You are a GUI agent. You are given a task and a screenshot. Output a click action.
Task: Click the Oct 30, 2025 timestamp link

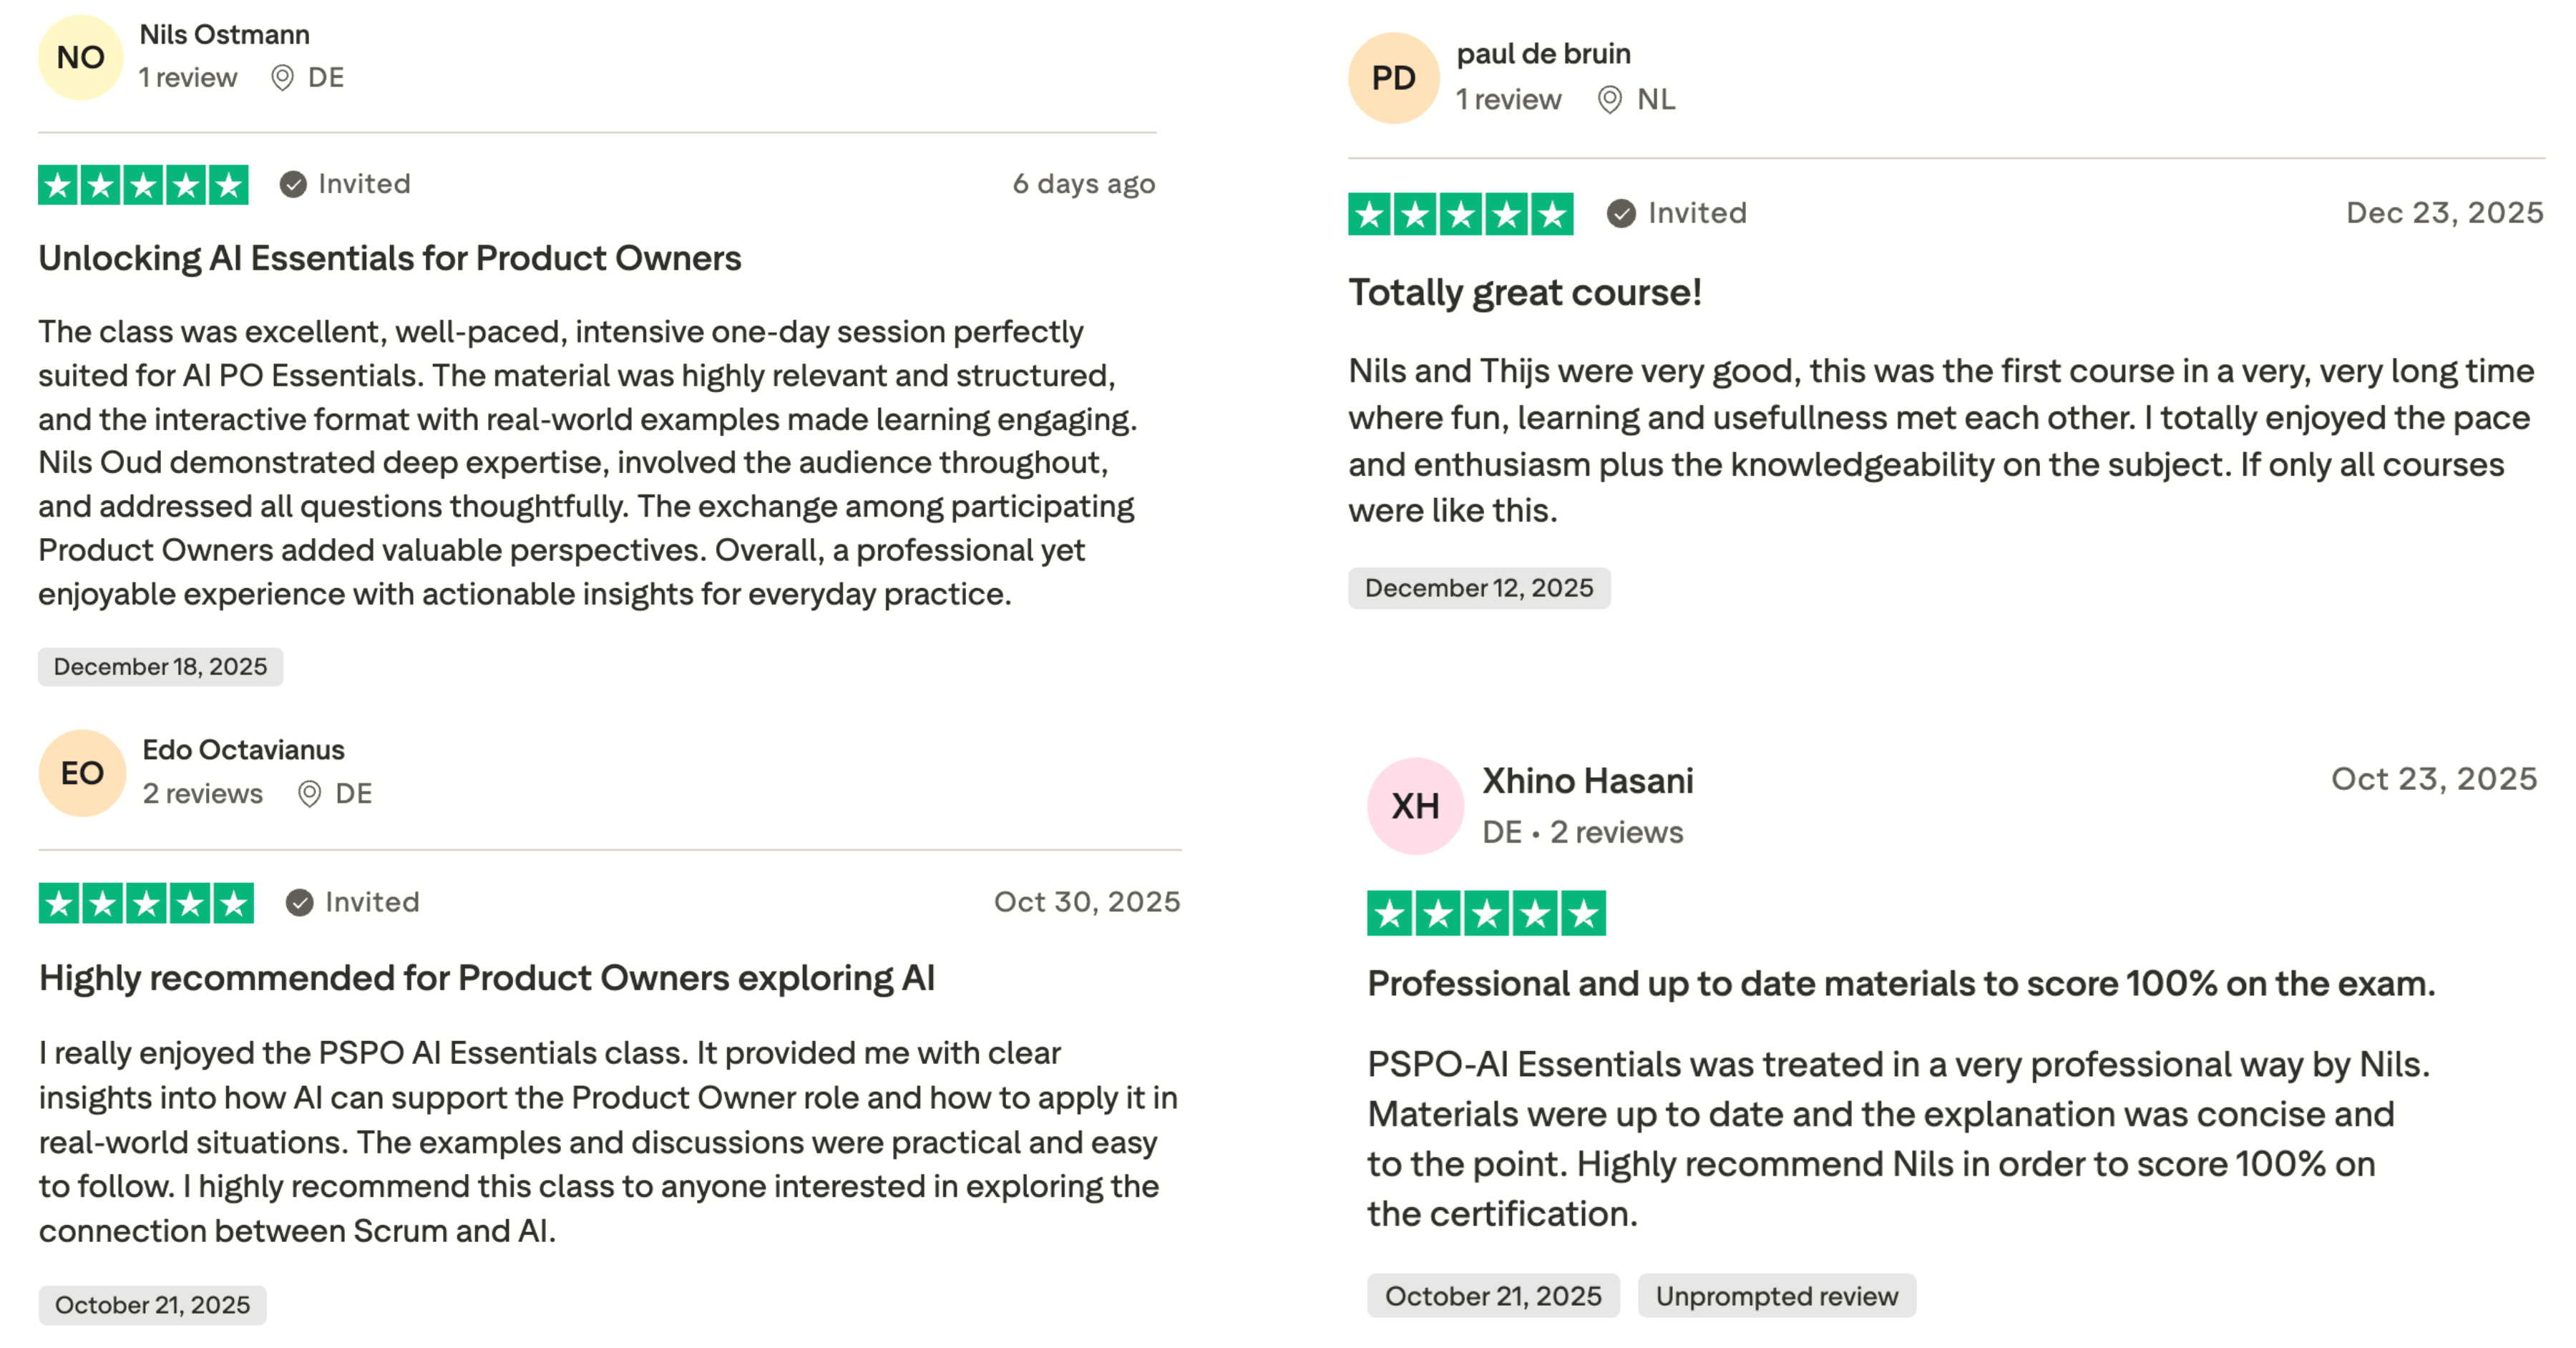point(1088,901)
